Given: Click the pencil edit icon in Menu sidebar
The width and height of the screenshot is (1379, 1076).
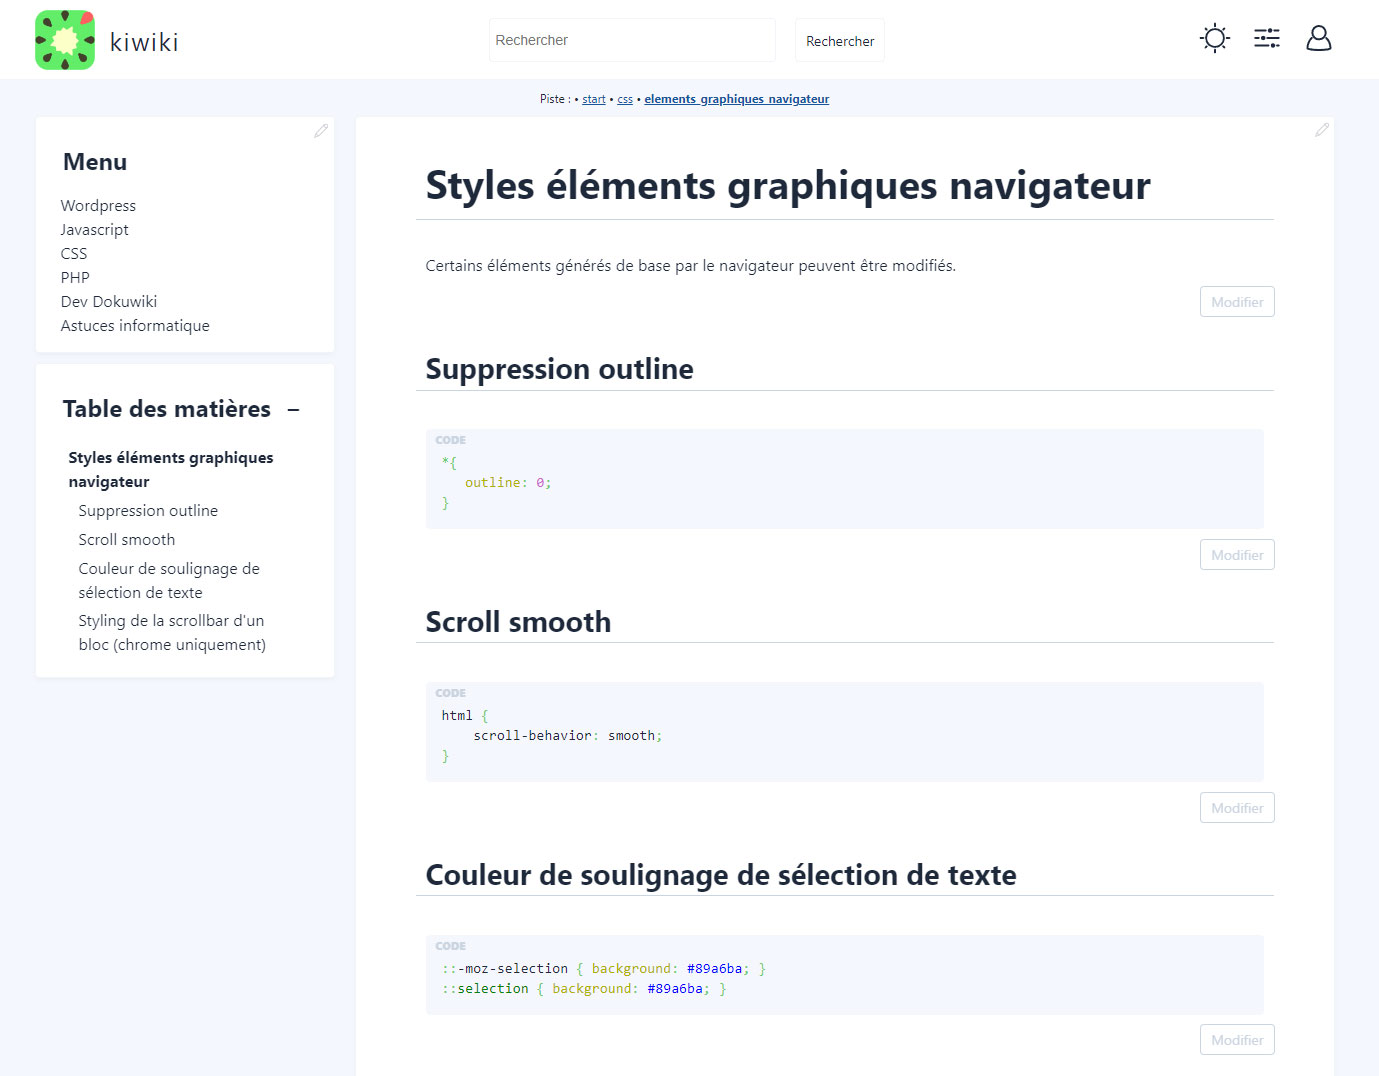Looking at the screenshot, I should point(321,131).
